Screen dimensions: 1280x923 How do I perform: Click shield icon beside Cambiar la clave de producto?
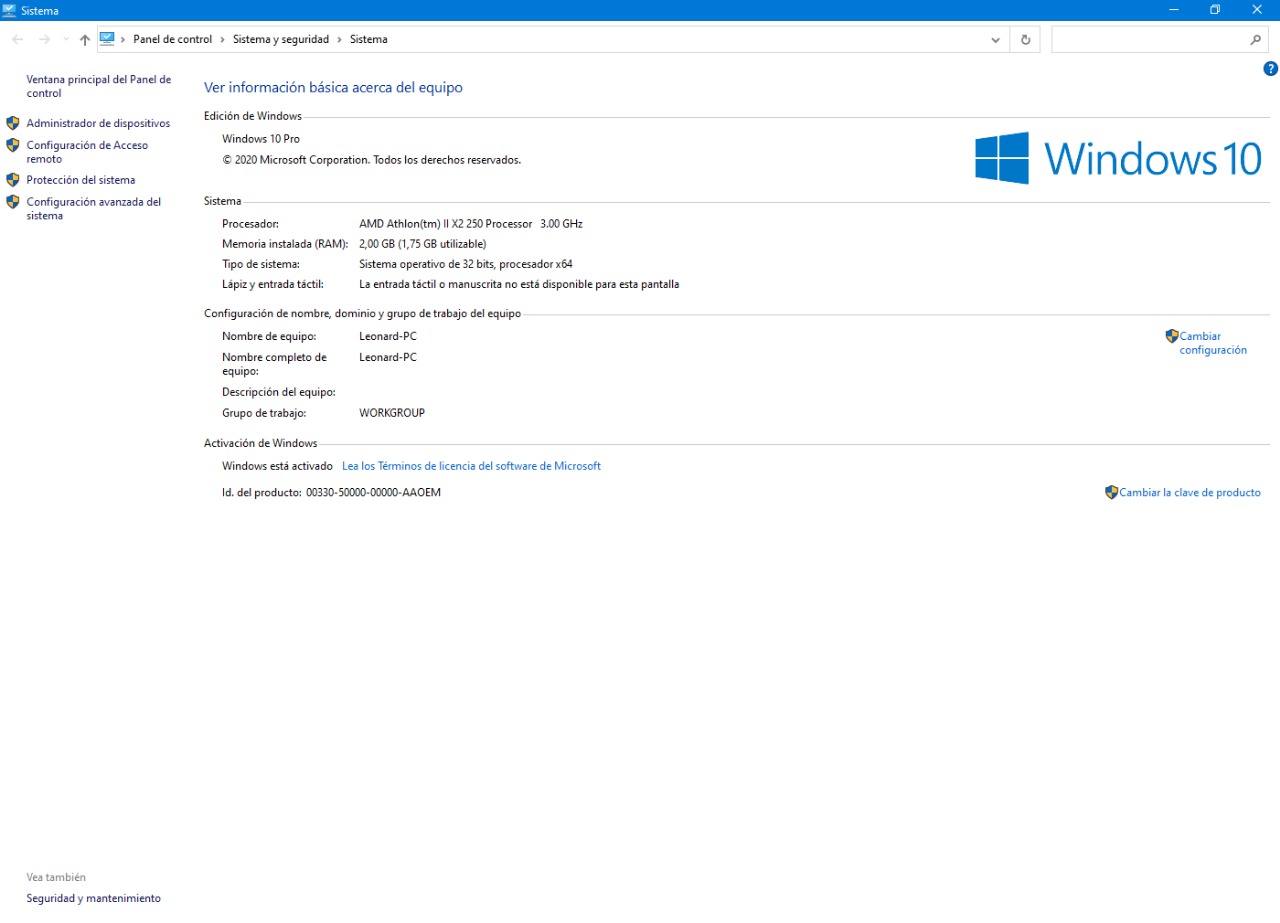coord(1111,492)
